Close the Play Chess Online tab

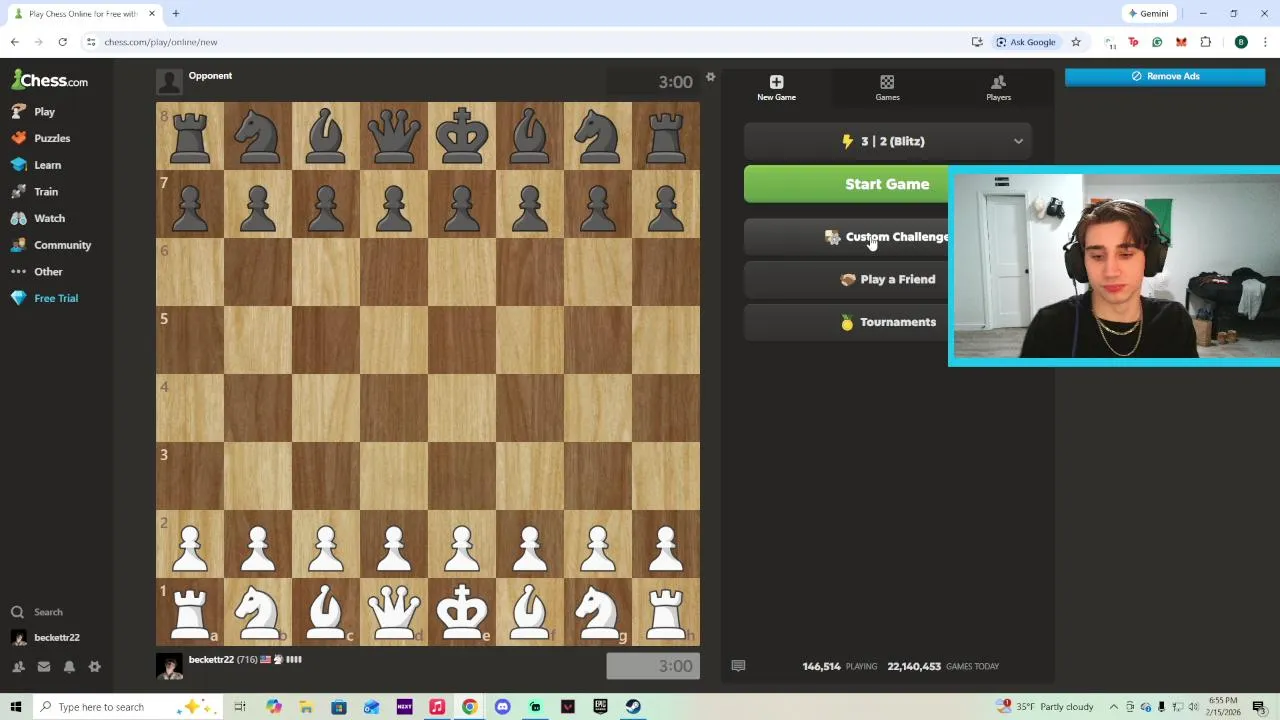[x=152, y=14]
